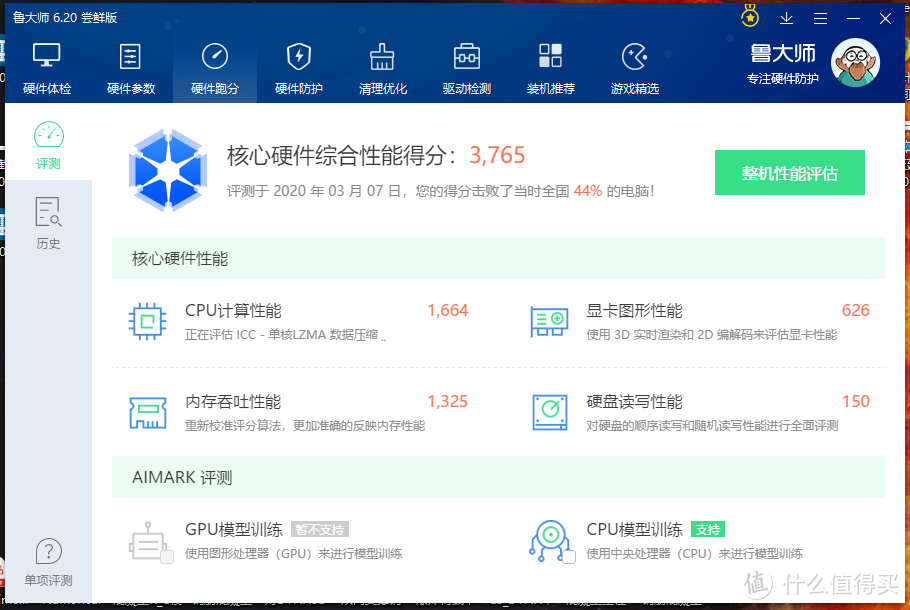Open the hamburger main menu
Viewport: 910px width, 610px height.
point(820,18)
